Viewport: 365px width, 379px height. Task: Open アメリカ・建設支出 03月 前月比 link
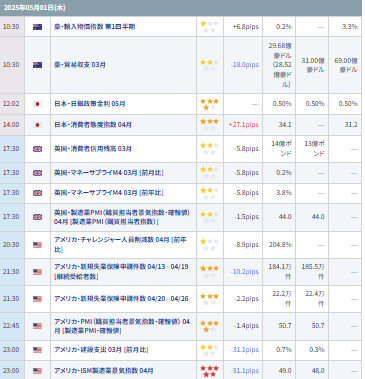(x=101, y=350)
